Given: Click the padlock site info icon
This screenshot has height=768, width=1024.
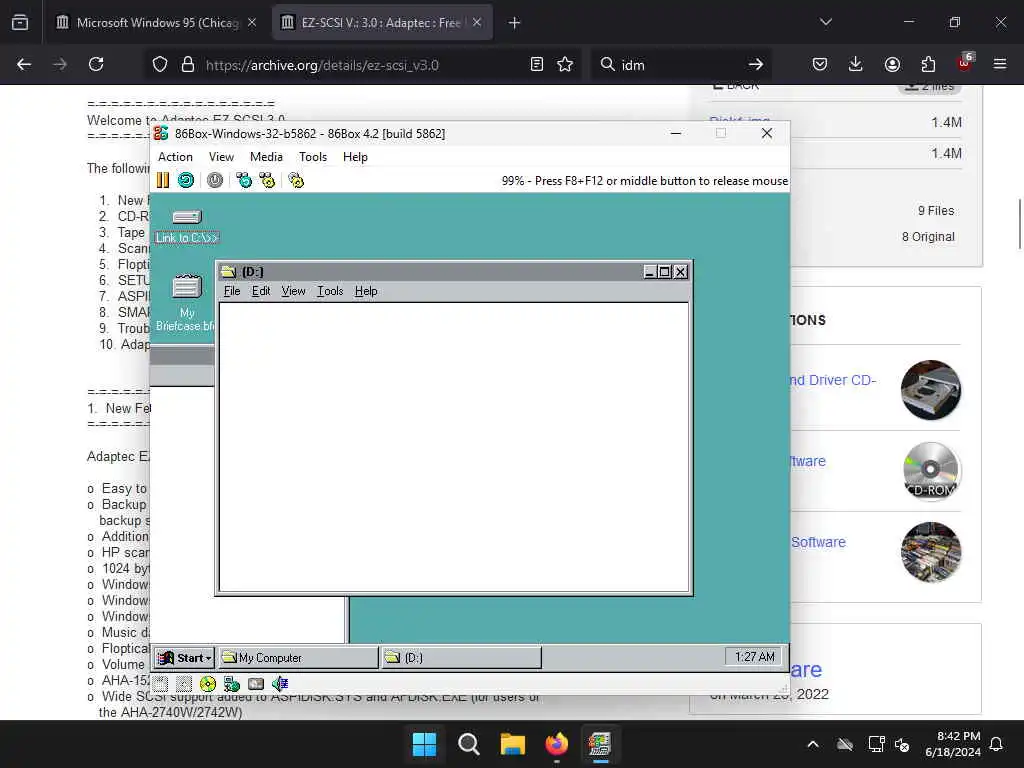Looking at the screenshot, I should pyautogui.click(x=188, y=64).
